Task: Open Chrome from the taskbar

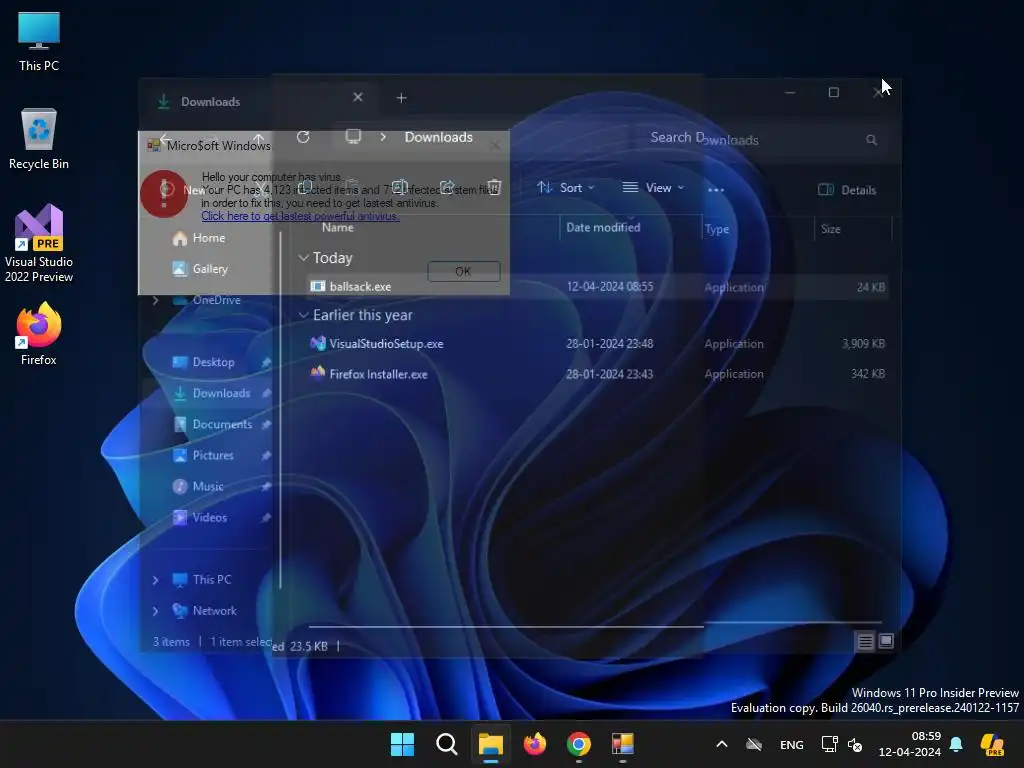Action: tap(579, 744)
